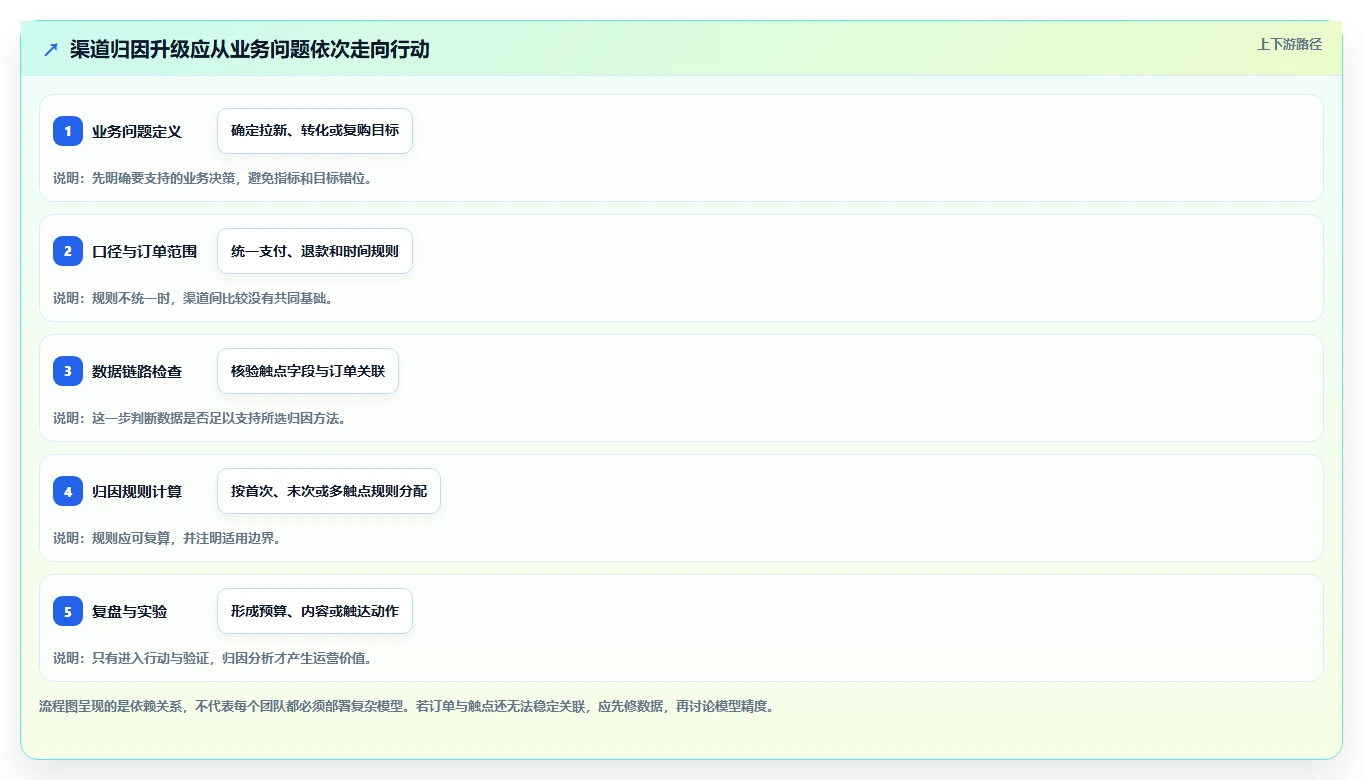The width and height of the screenshot is (1363, 780).
Task: Click the 数据链路检查 step title
Action: [137, 371]
